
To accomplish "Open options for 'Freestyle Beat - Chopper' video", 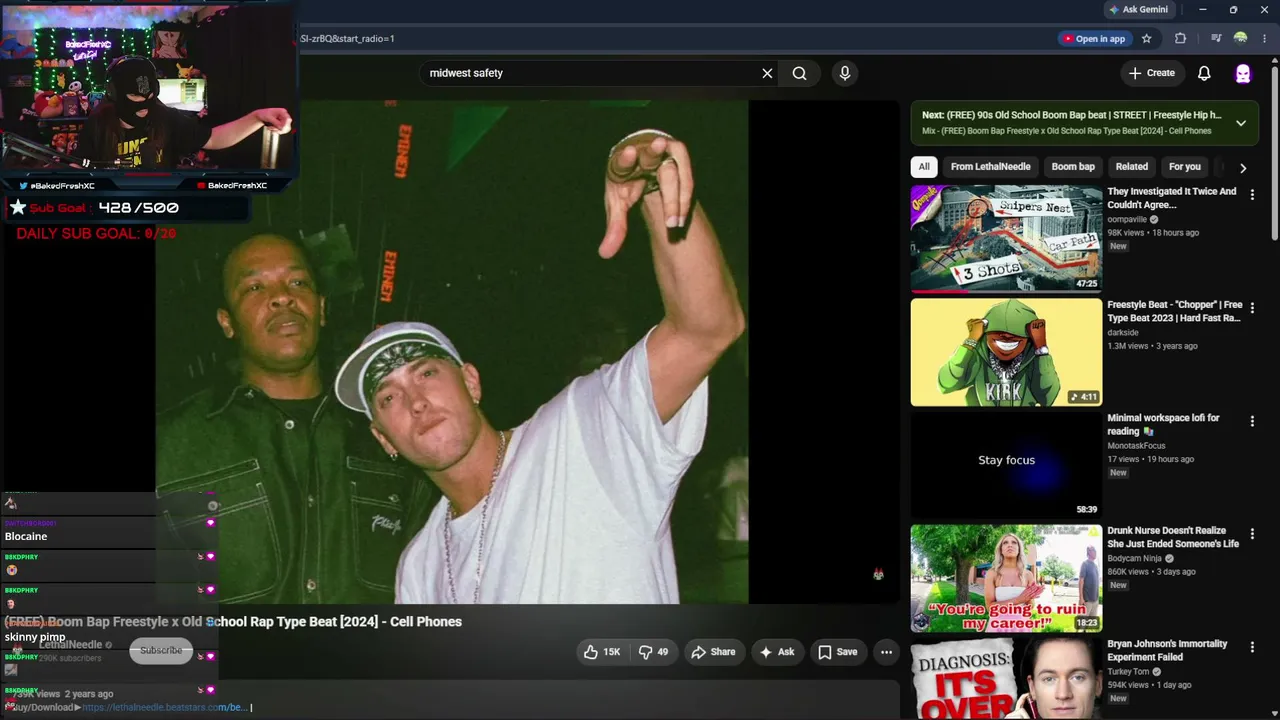I will coord(1252,308).
